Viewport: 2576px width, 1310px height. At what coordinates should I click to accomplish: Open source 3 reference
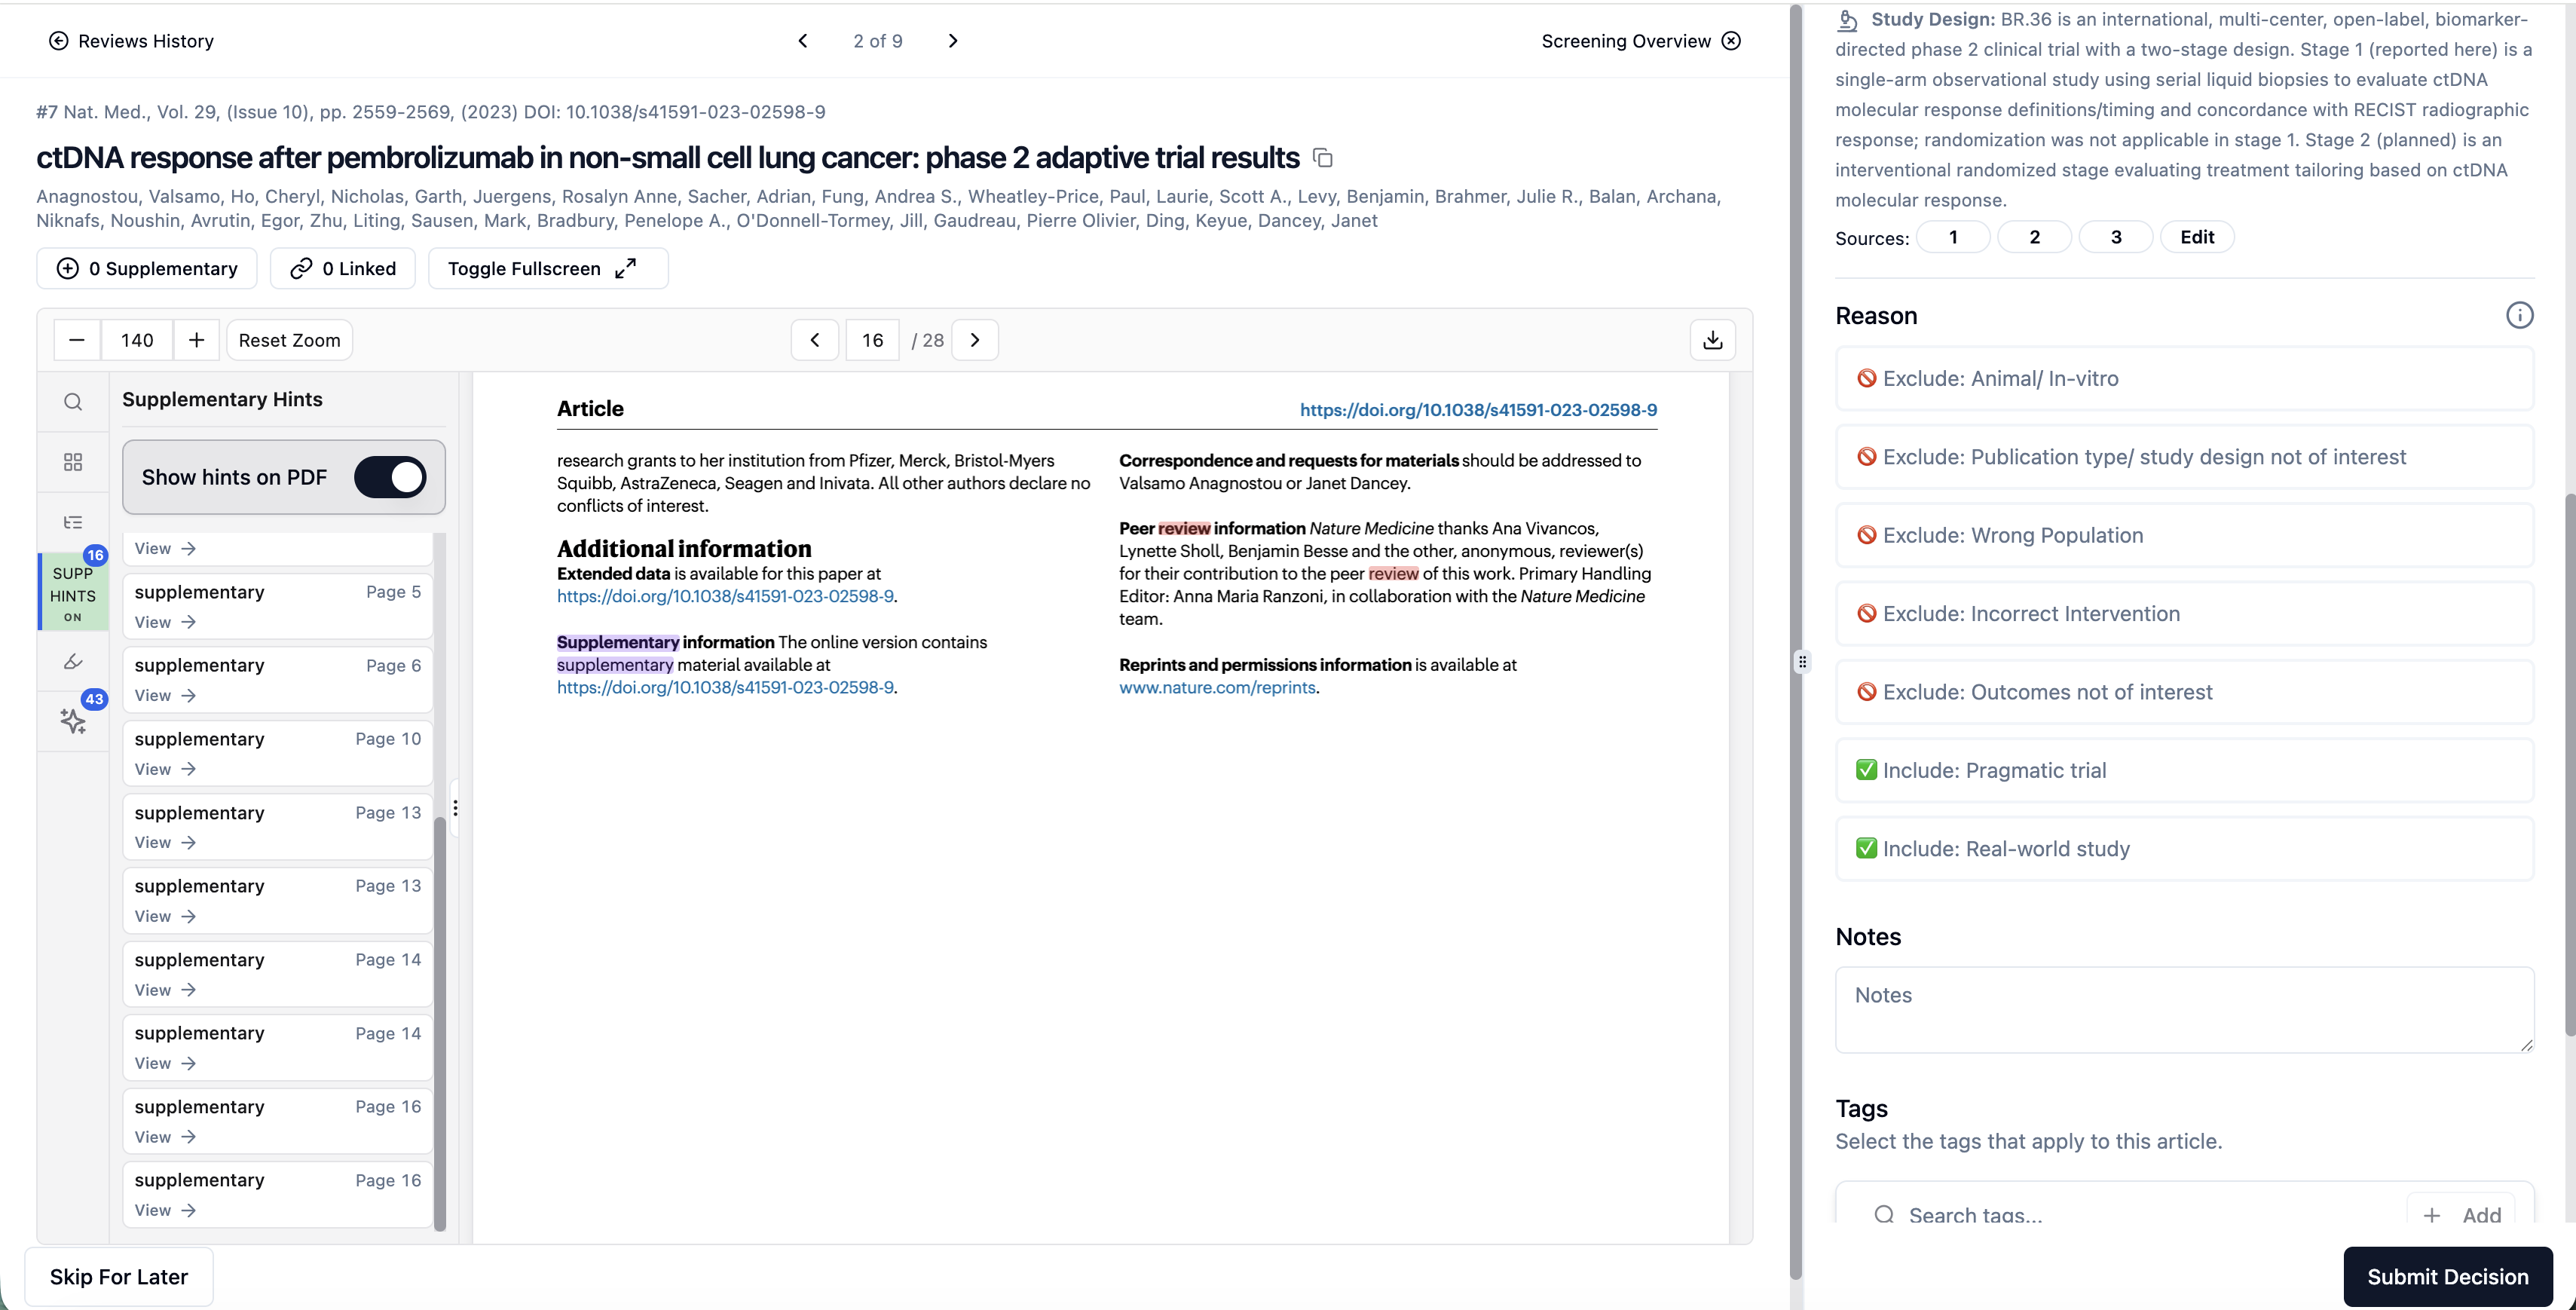tap(2116, 237)
